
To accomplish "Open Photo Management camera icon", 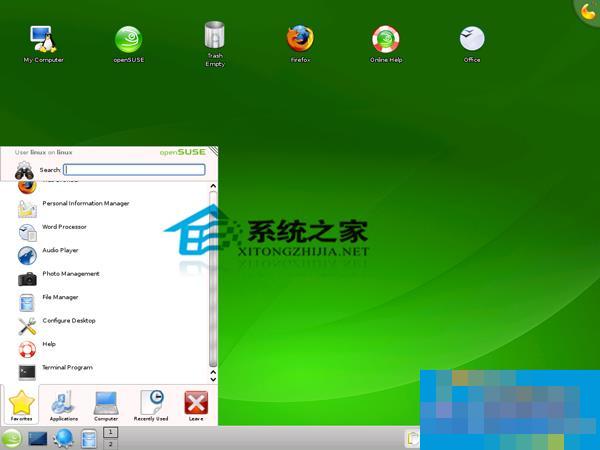I will (x=27, y=279).
